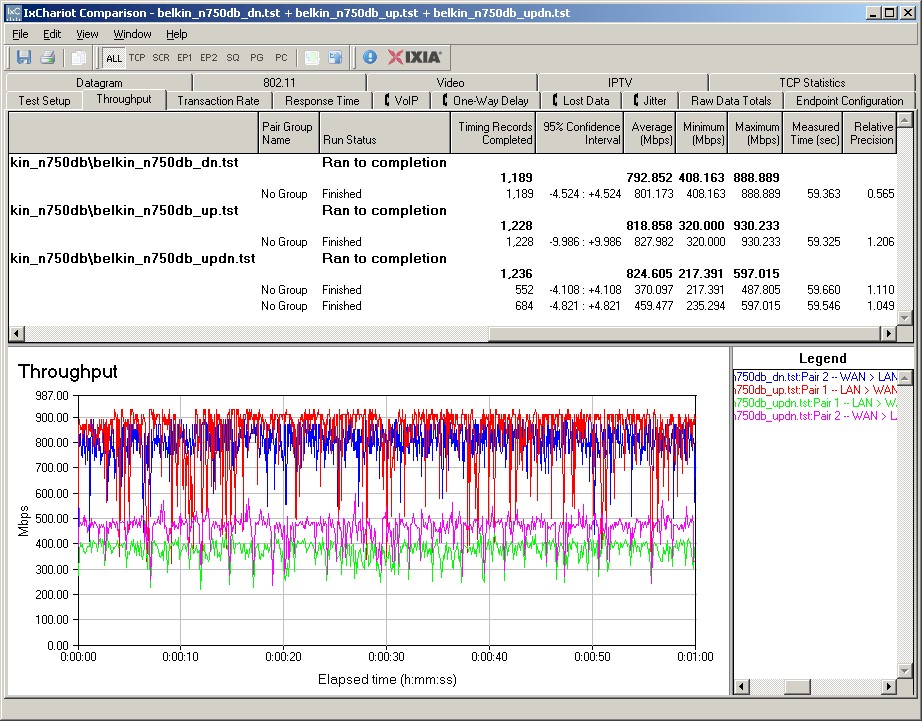Toggle the EP1 endpoint filter button
The height and width of the screenshot is (721, 922).
tap(185, 58)
